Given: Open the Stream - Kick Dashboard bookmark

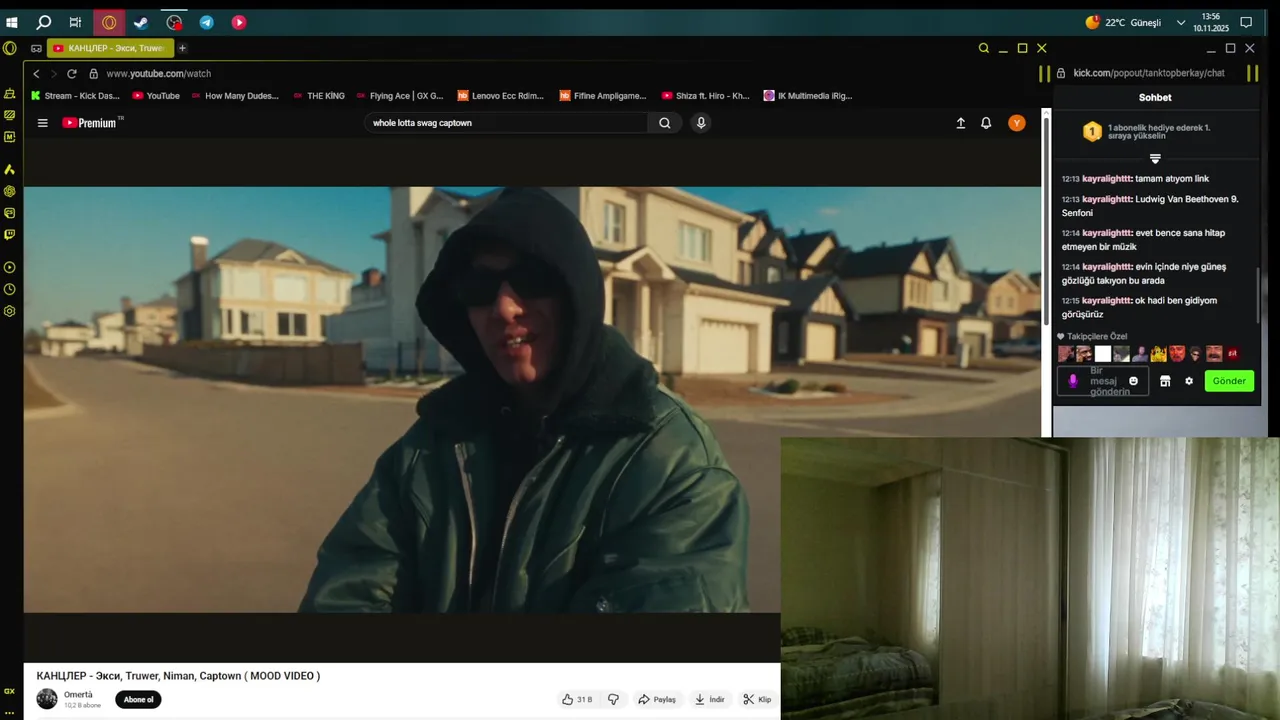Looking at the screenshot, I should (75, 96).
